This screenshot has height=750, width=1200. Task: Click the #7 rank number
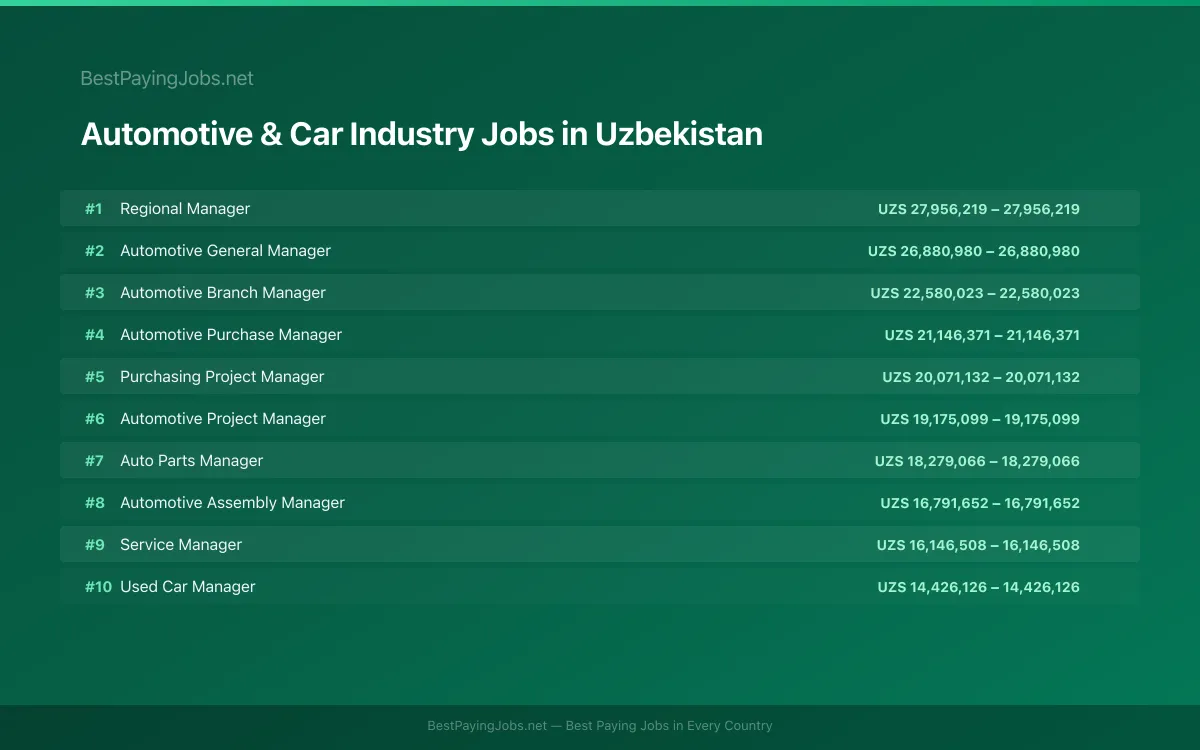coord(94,461)
